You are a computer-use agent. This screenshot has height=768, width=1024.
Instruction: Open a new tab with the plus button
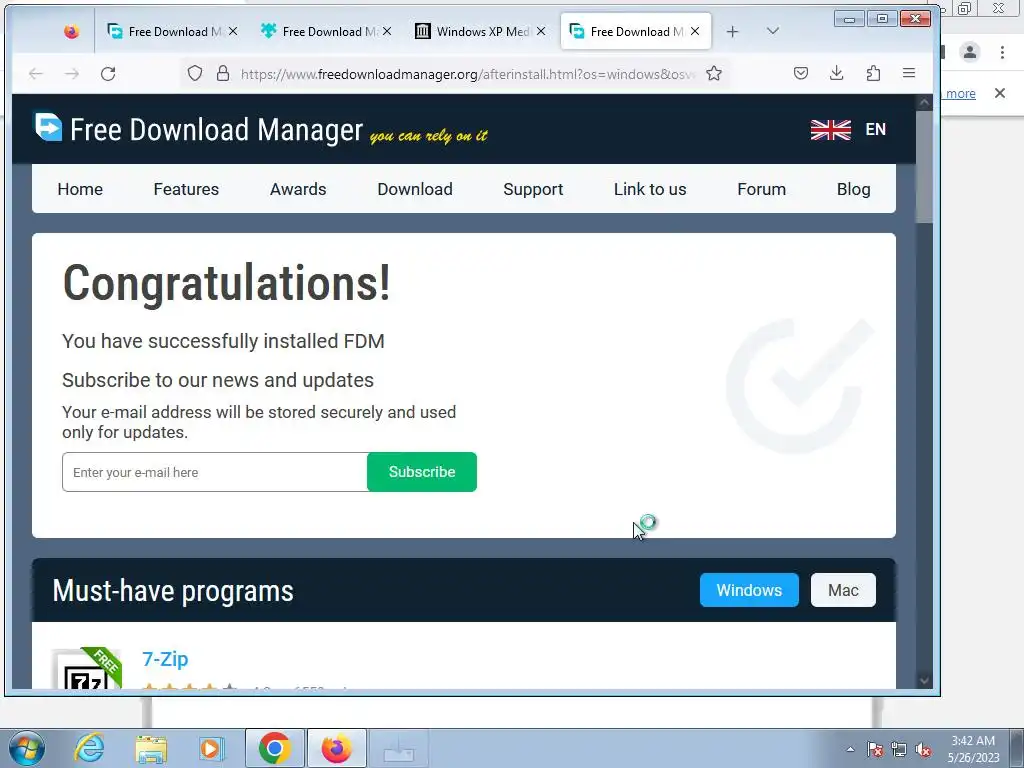pyautogui.click(x=732, y=31)
